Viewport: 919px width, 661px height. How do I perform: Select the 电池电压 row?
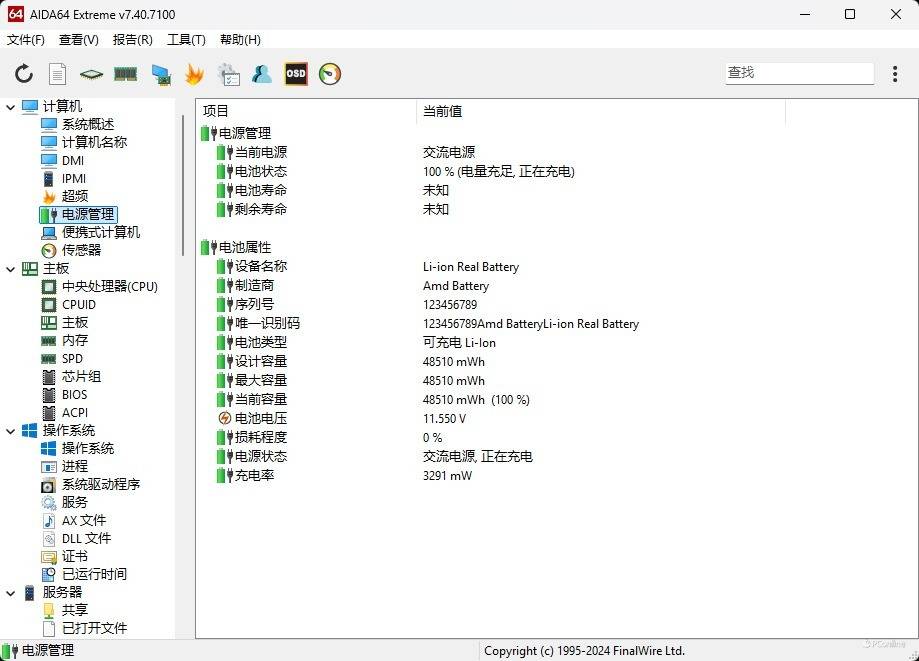point(260,418)
